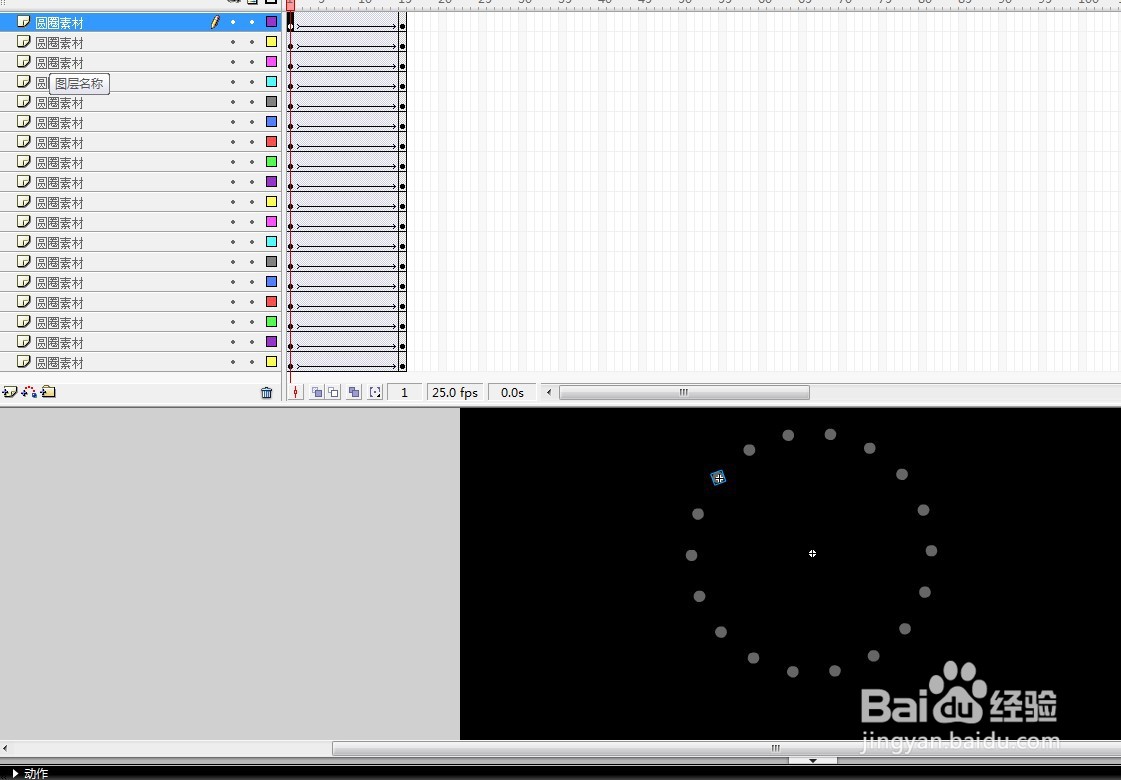Click tween span of the bottom layer
This screenshot has width=1121, height=780.
(347, 362)
